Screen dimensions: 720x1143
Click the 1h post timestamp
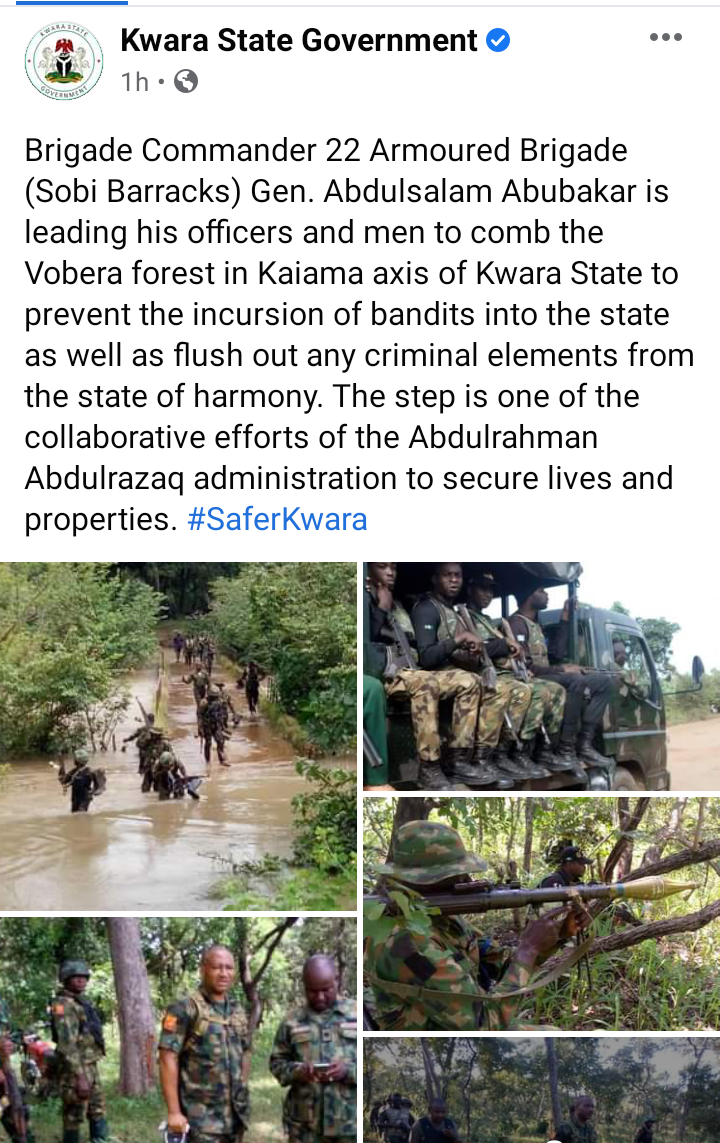pos(135,82)
